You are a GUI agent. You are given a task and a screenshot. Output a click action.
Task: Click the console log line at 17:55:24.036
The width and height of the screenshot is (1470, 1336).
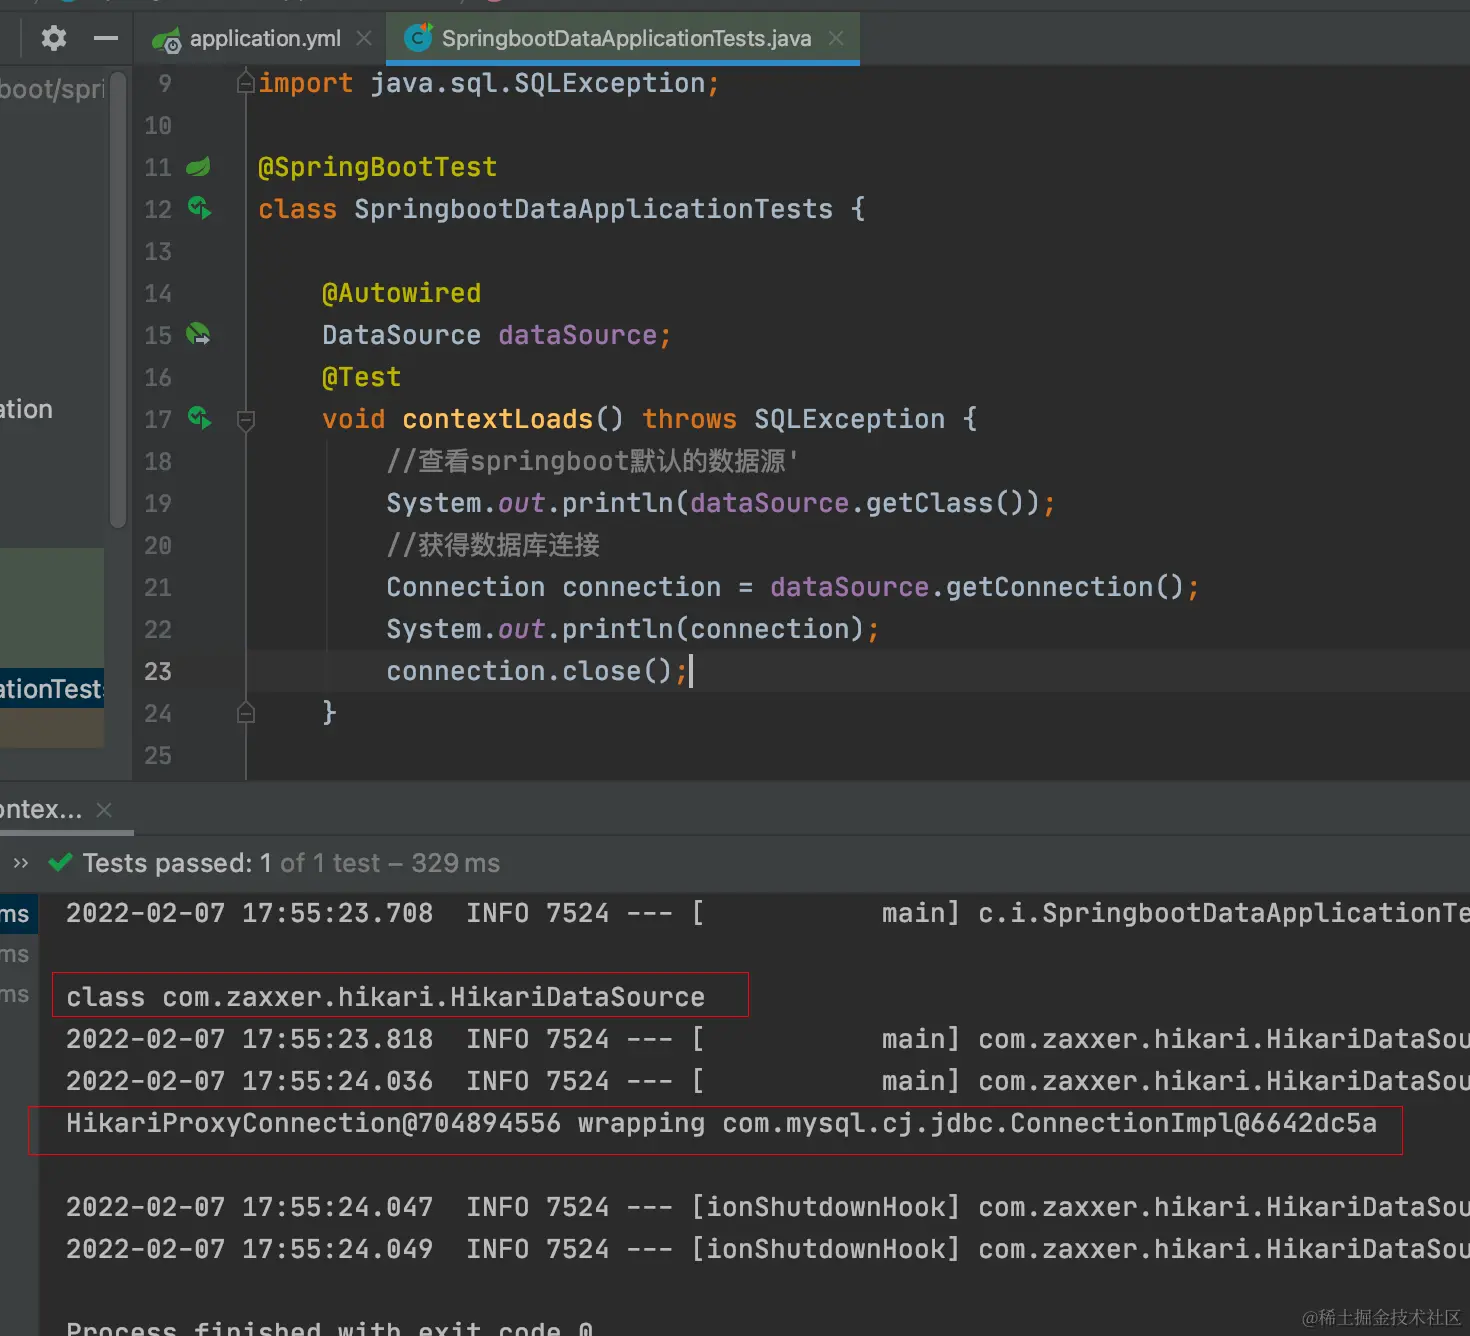[768, 1081]
